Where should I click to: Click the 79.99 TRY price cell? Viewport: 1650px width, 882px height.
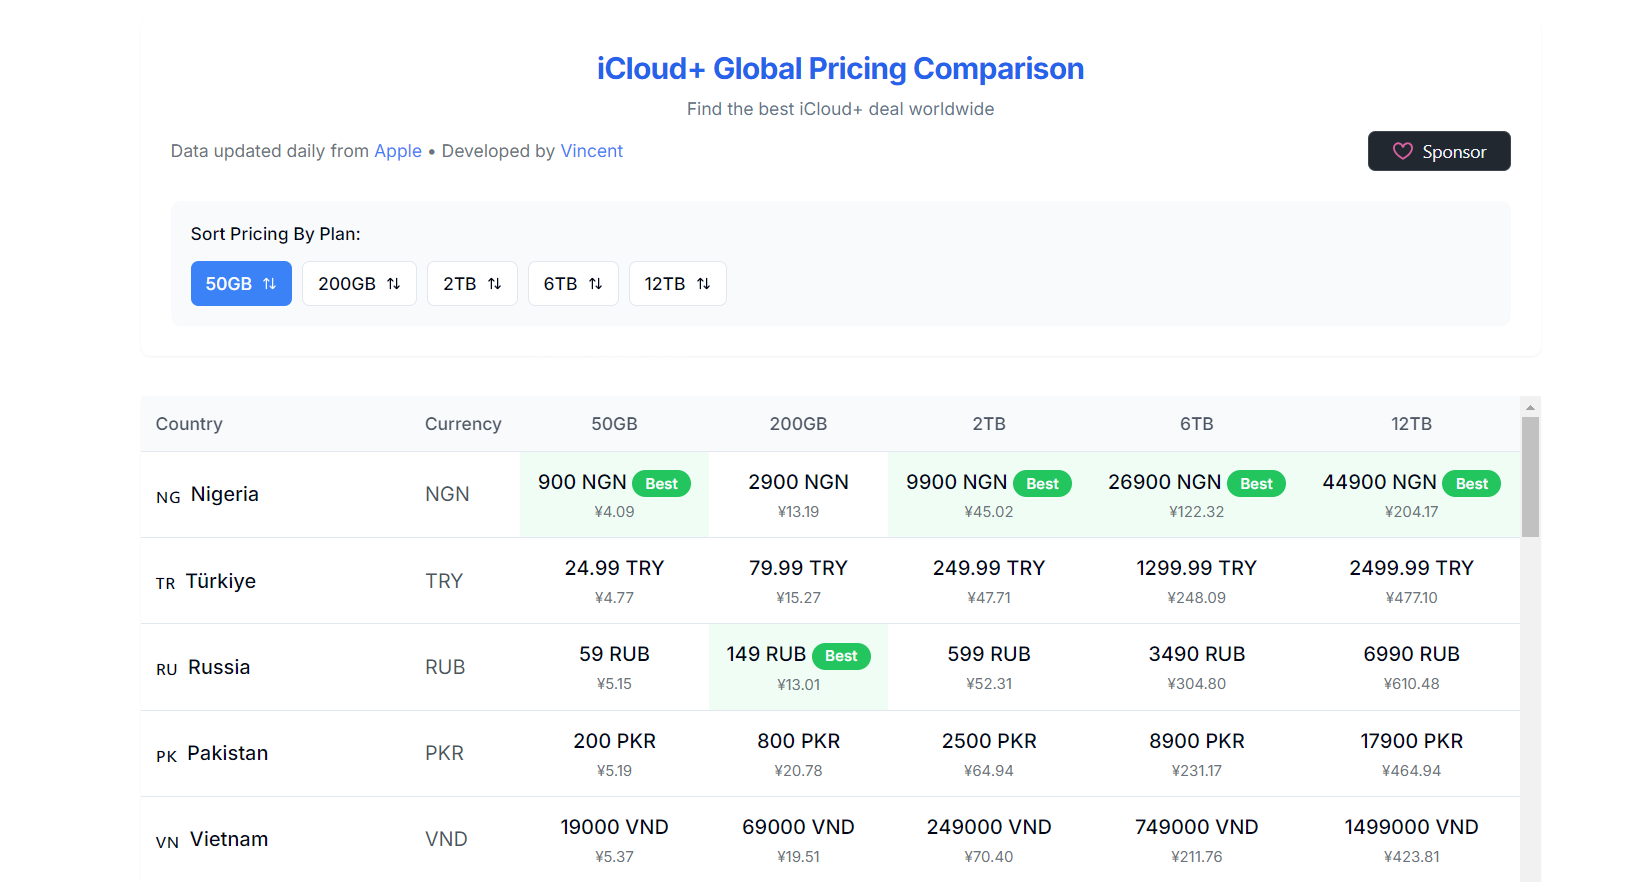pyautogui.click(x=798, y=581)
